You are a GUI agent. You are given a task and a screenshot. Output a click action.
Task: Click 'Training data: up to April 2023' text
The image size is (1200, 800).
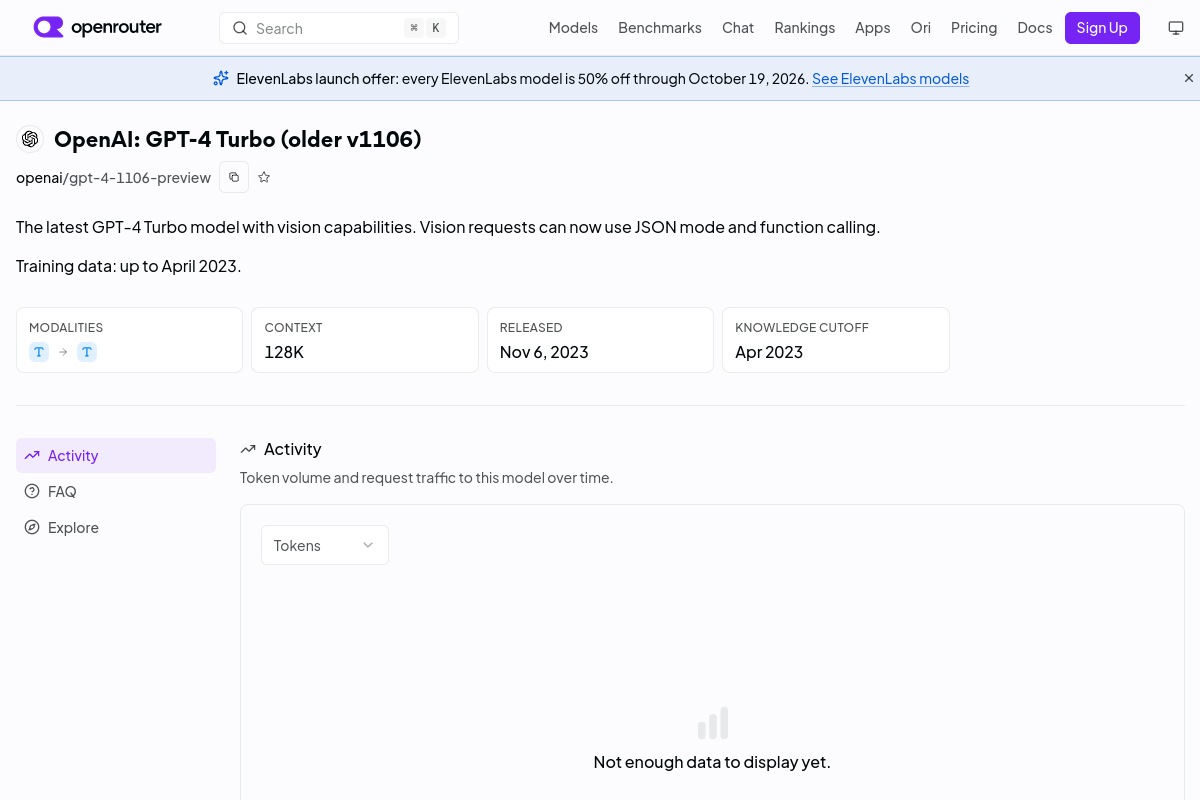pos(129,266)
